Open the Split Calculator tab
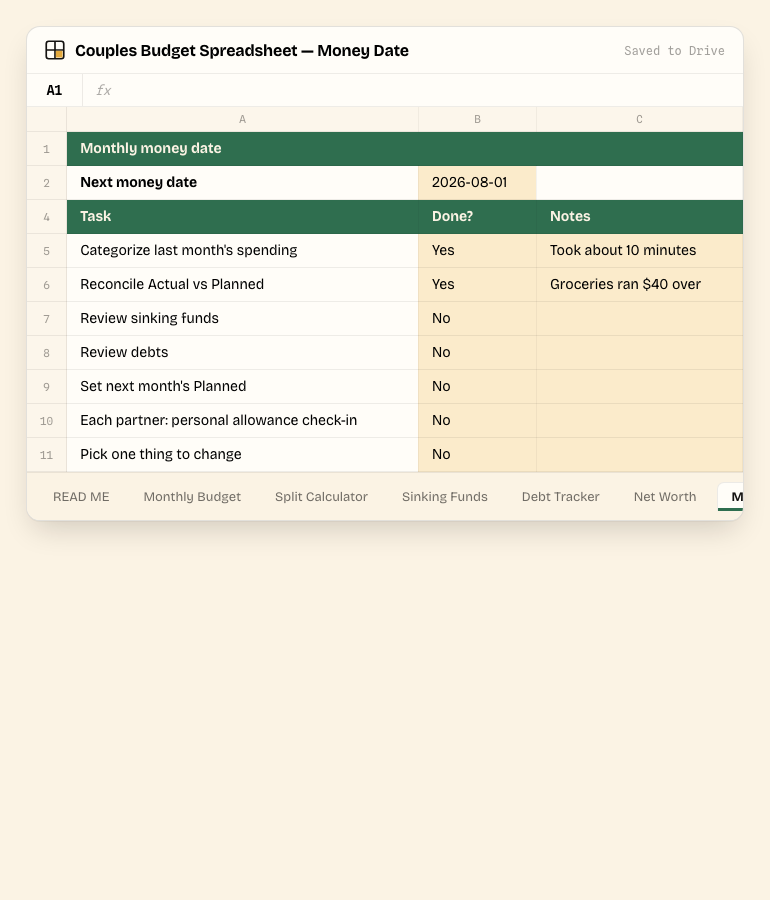 (x=321, y=496)
